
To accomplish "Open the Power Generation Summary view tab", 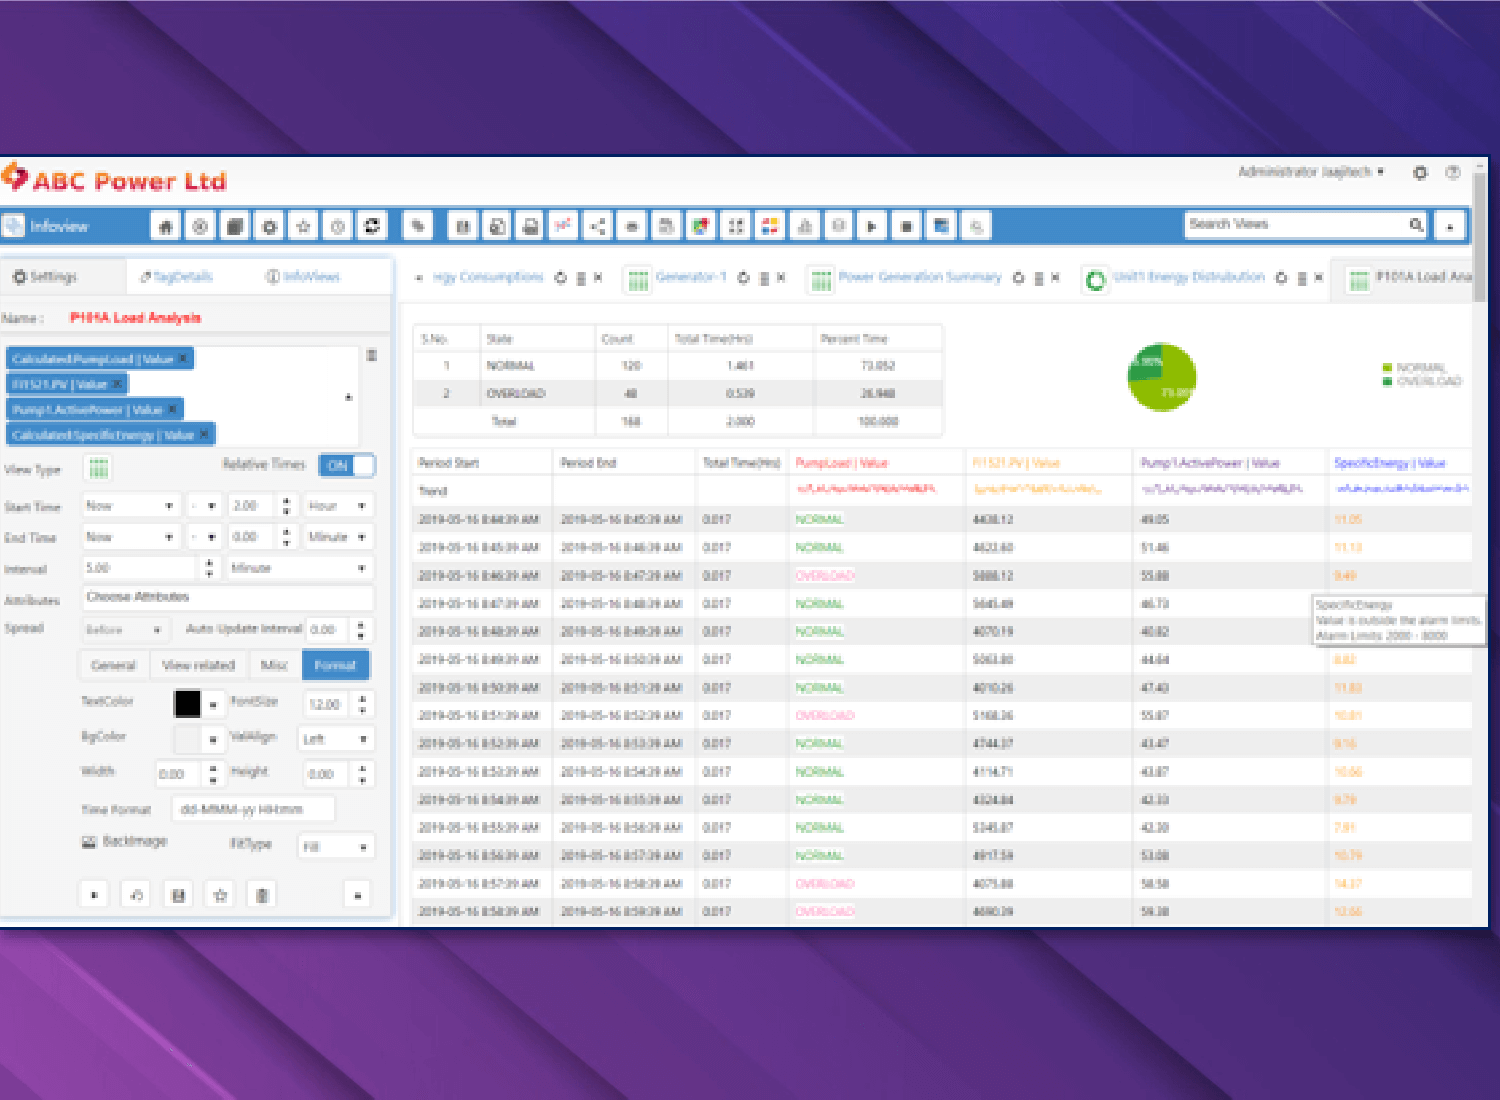I will 918,277.
